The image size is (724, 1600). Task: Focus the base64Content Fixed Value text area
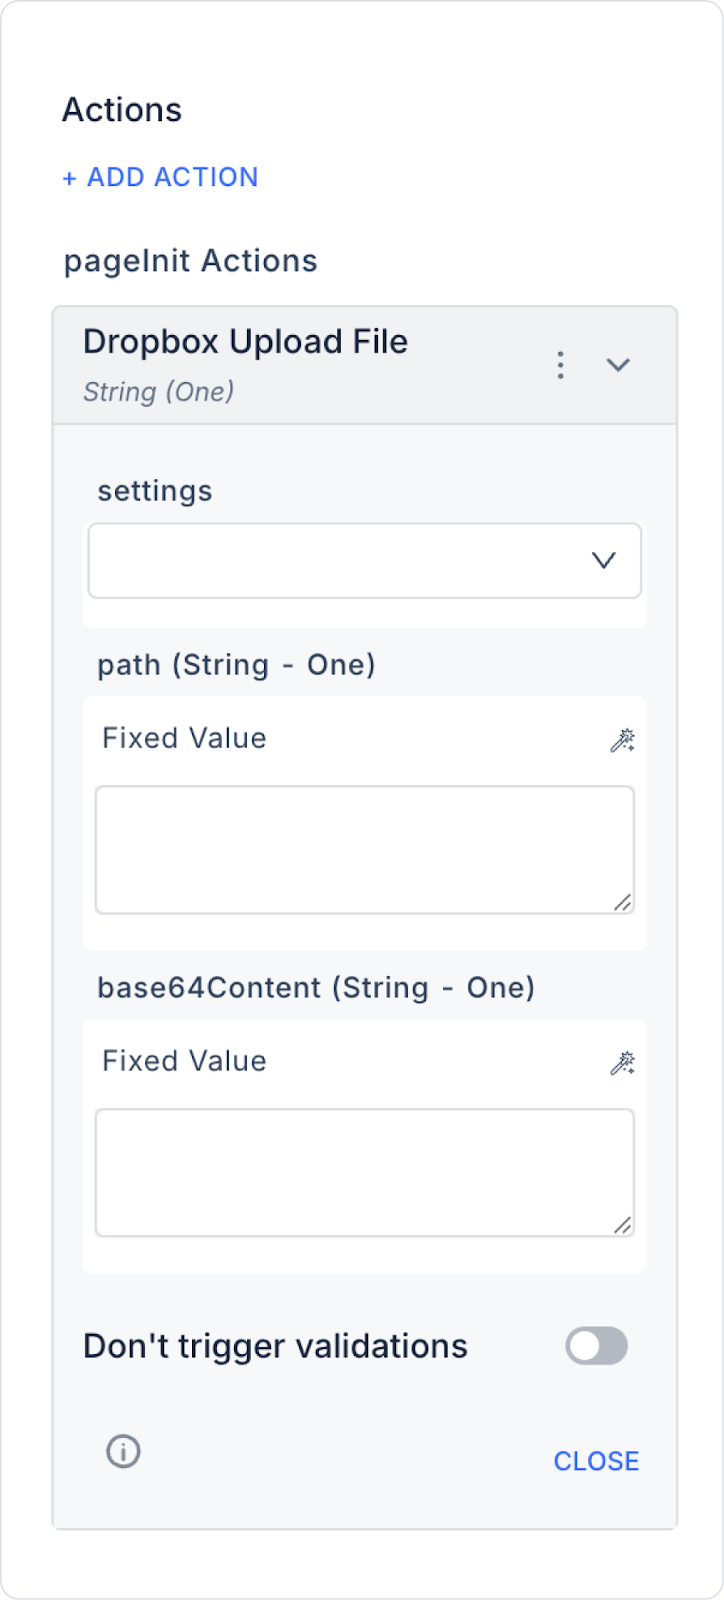[364, 1172]
